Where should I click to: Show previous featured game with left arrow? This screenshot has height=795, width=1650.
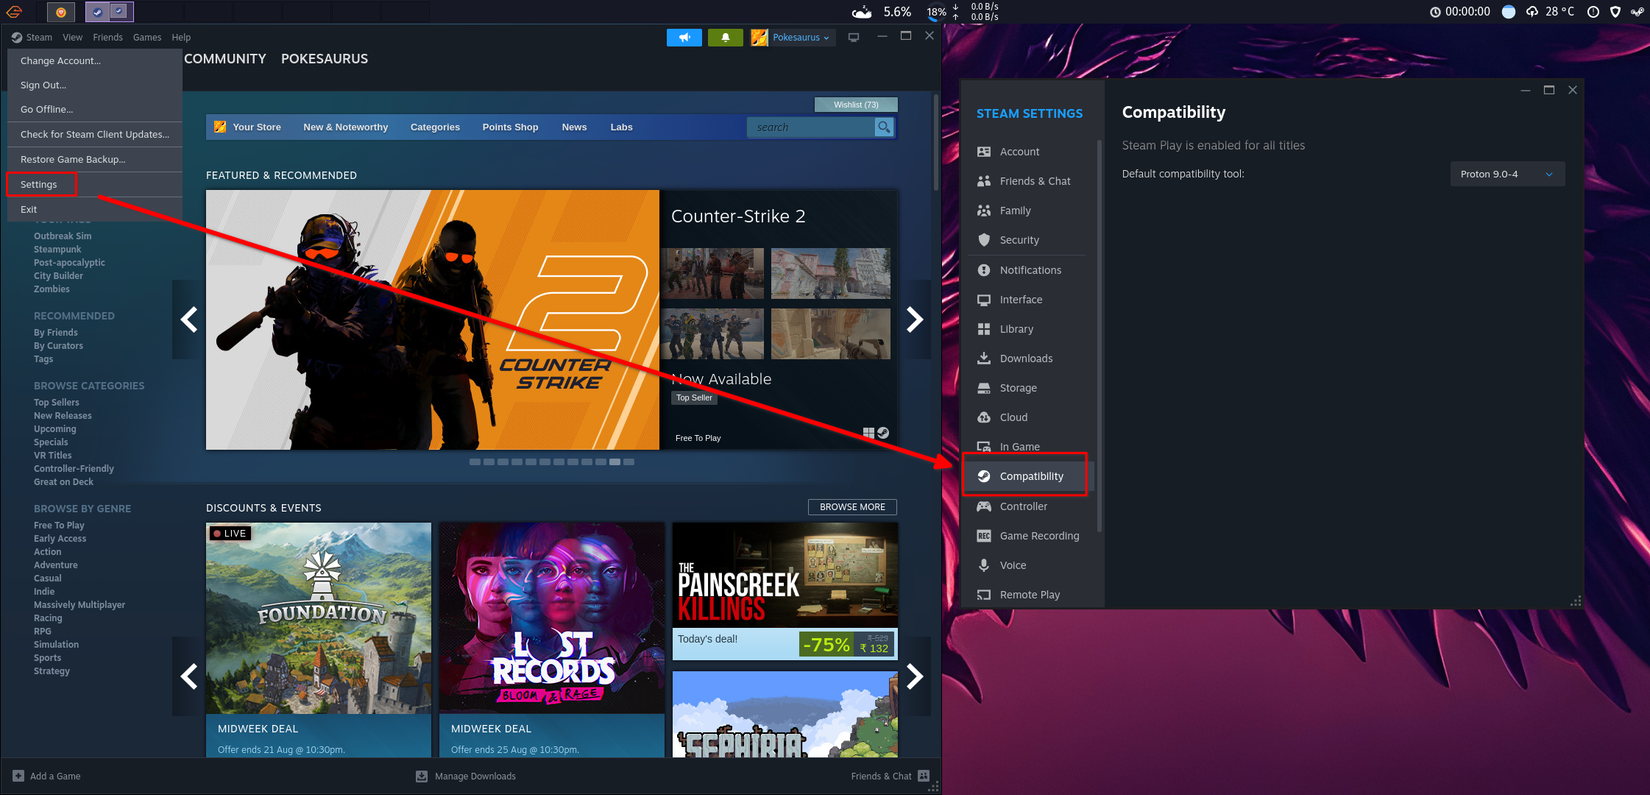189,320
